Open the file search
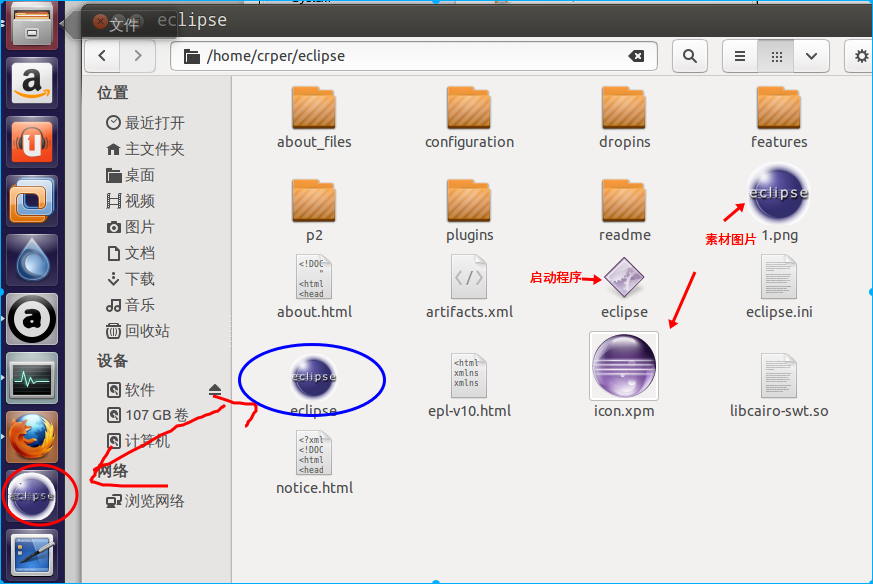Viewport: 873px width, 584px height. [690, 56]
